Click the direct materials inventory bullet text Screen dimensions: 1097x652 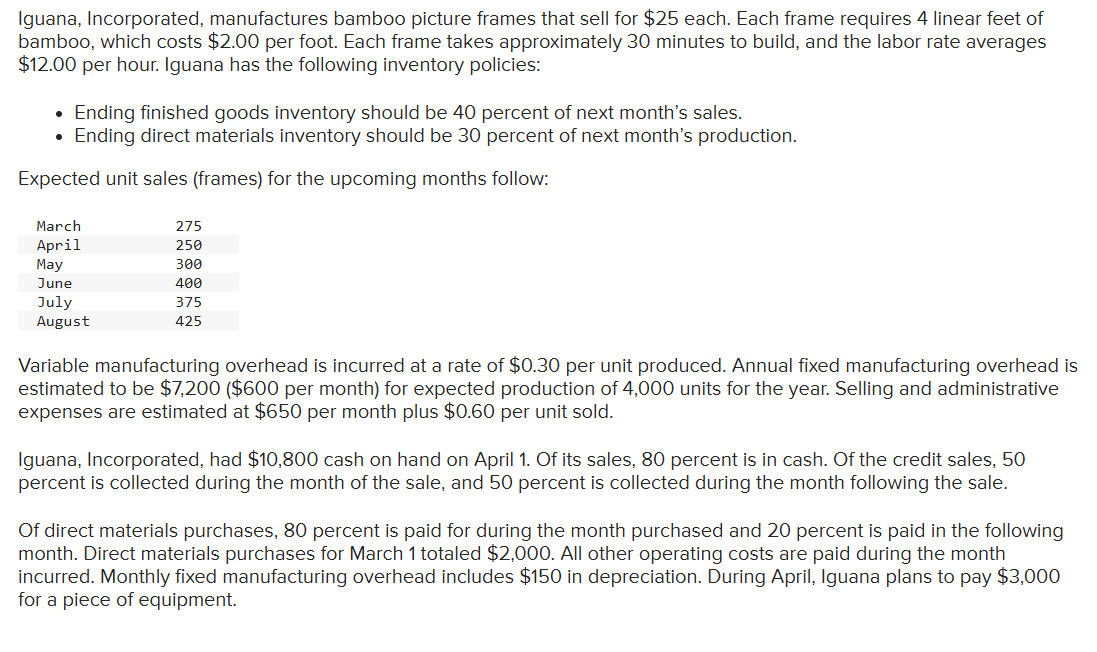435,136
